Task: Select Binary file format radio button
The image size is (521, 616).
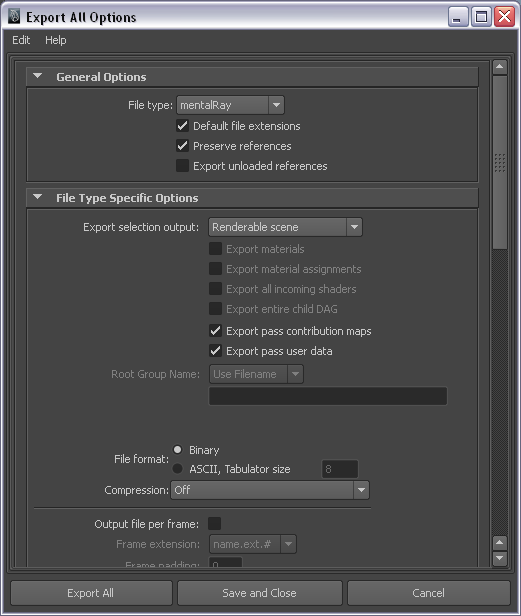Action: click(178, 449)
